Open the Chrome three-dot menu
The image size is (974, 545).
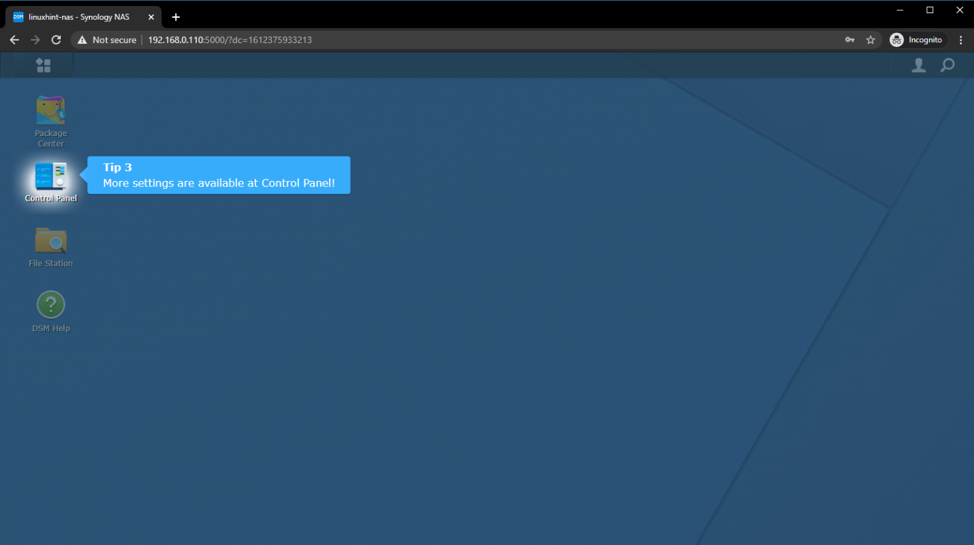point(961,40)
